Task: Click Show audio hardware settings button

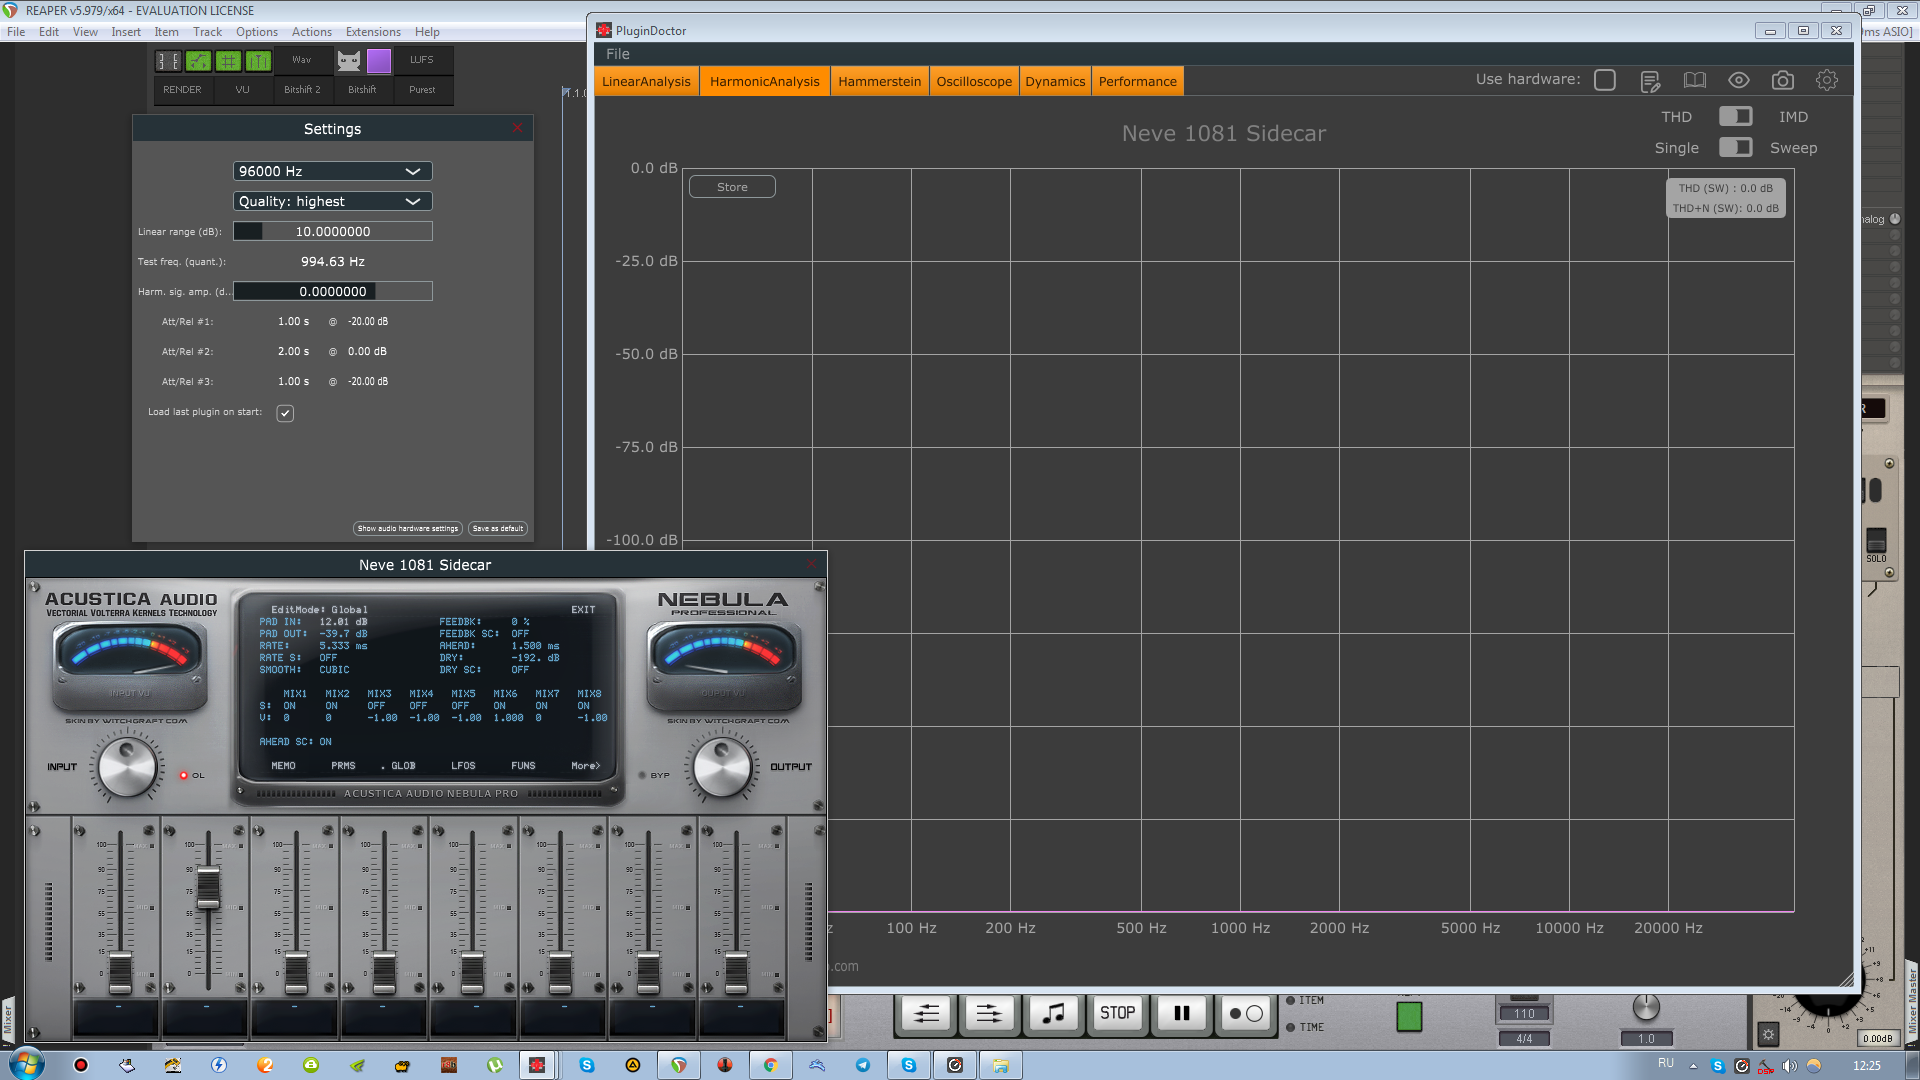Action: point(407,528)
